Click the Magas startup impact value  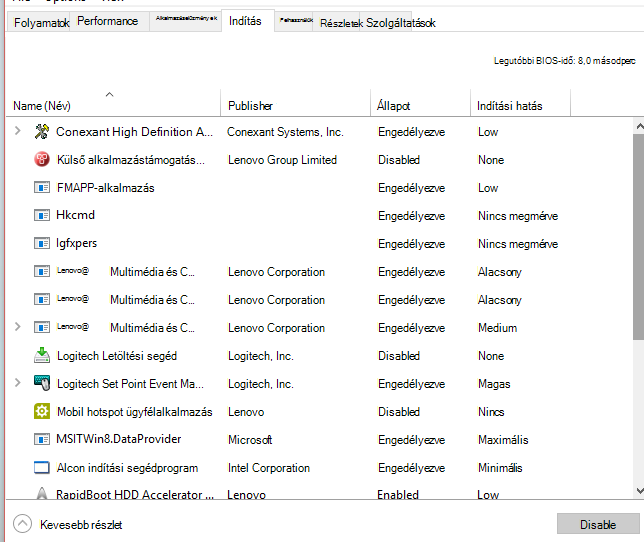[x=494, y=384]
